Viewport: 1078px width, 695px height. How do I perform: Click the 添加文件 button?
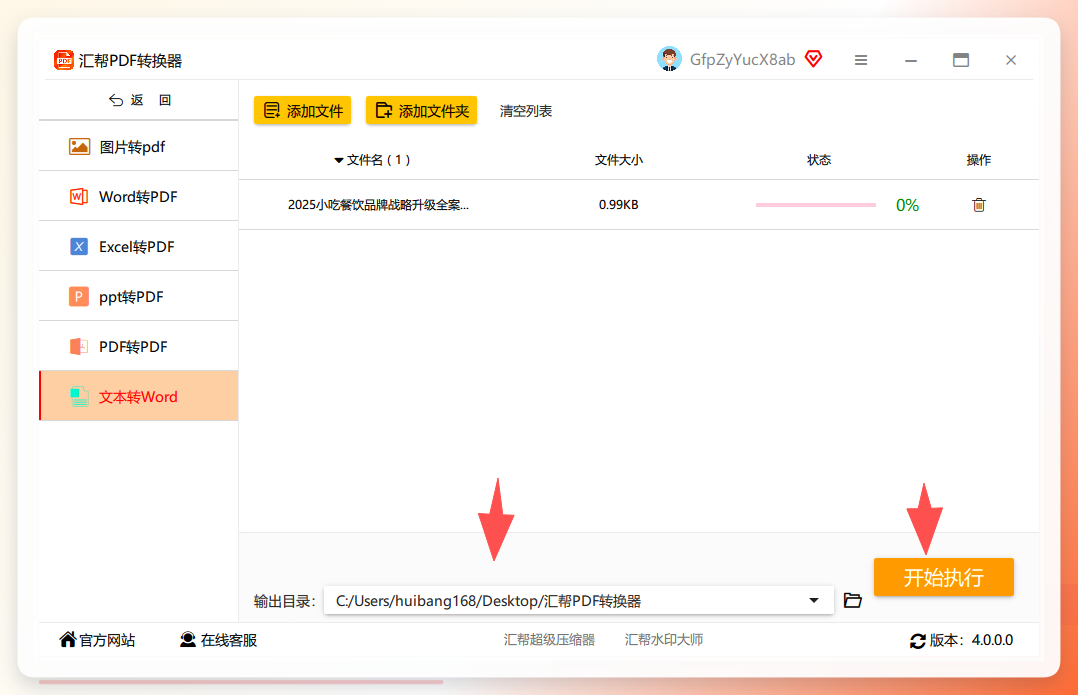tap(302, 111)
